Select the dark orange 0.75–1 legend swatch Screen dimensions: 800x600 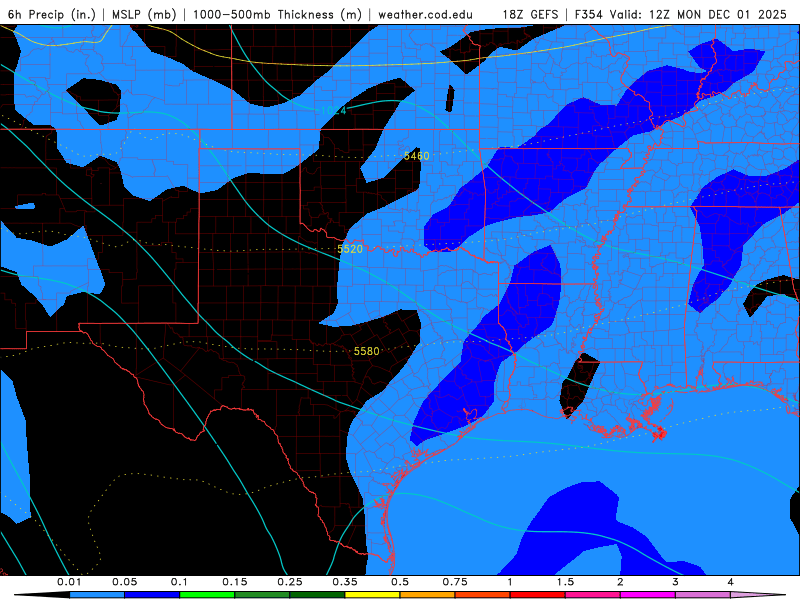tap(483, 595)
